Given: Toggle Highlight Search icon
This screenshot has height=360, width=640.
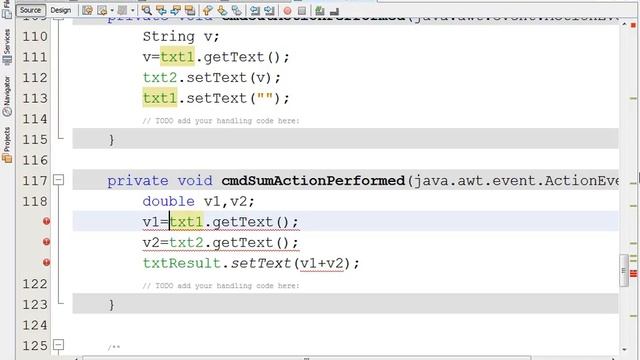Looking at the screenshot, I should pyautogui.click(x=190, y=11).
